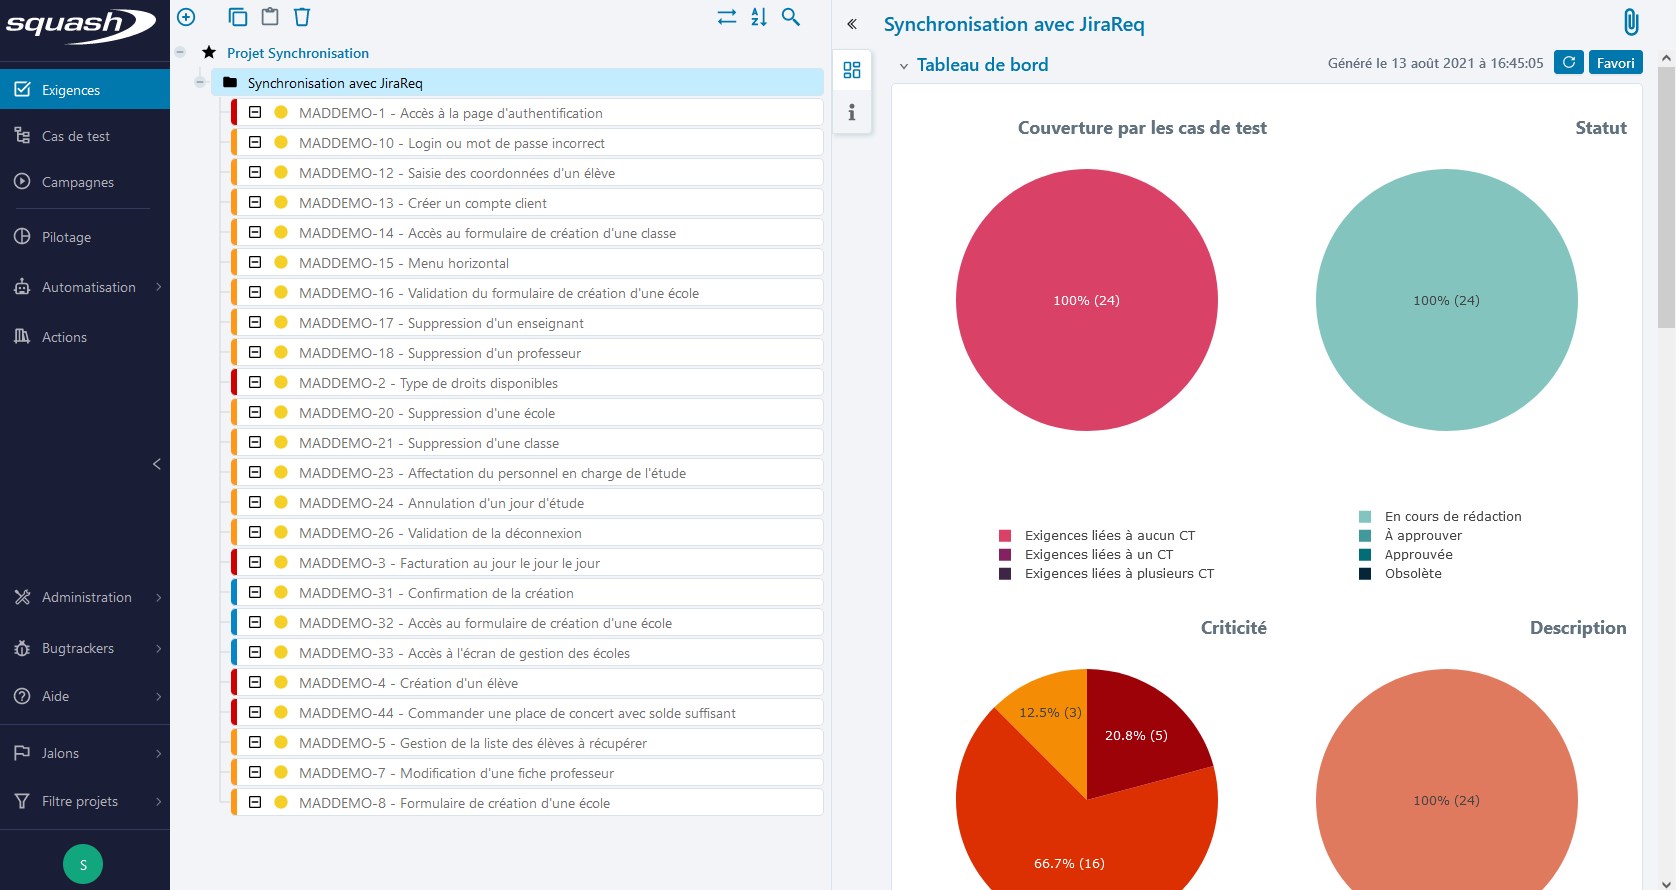1676x890 pixels.
Task: Select the Projet Synchronisation project
Action: [x=298, y=53]
